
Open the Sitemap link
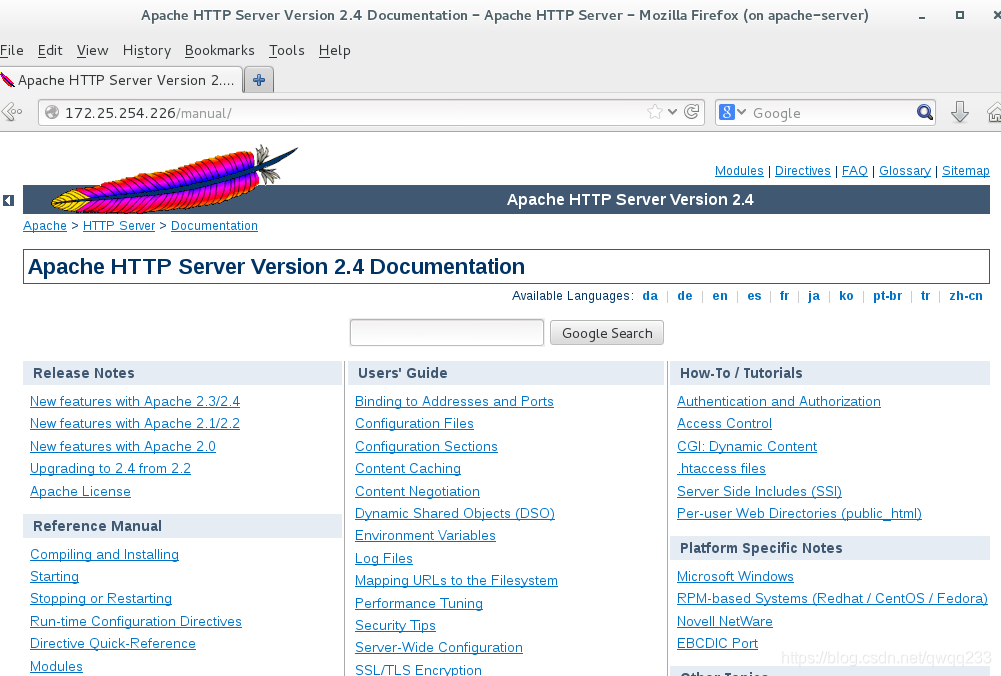pyautogui.click(x=965, y=170)
